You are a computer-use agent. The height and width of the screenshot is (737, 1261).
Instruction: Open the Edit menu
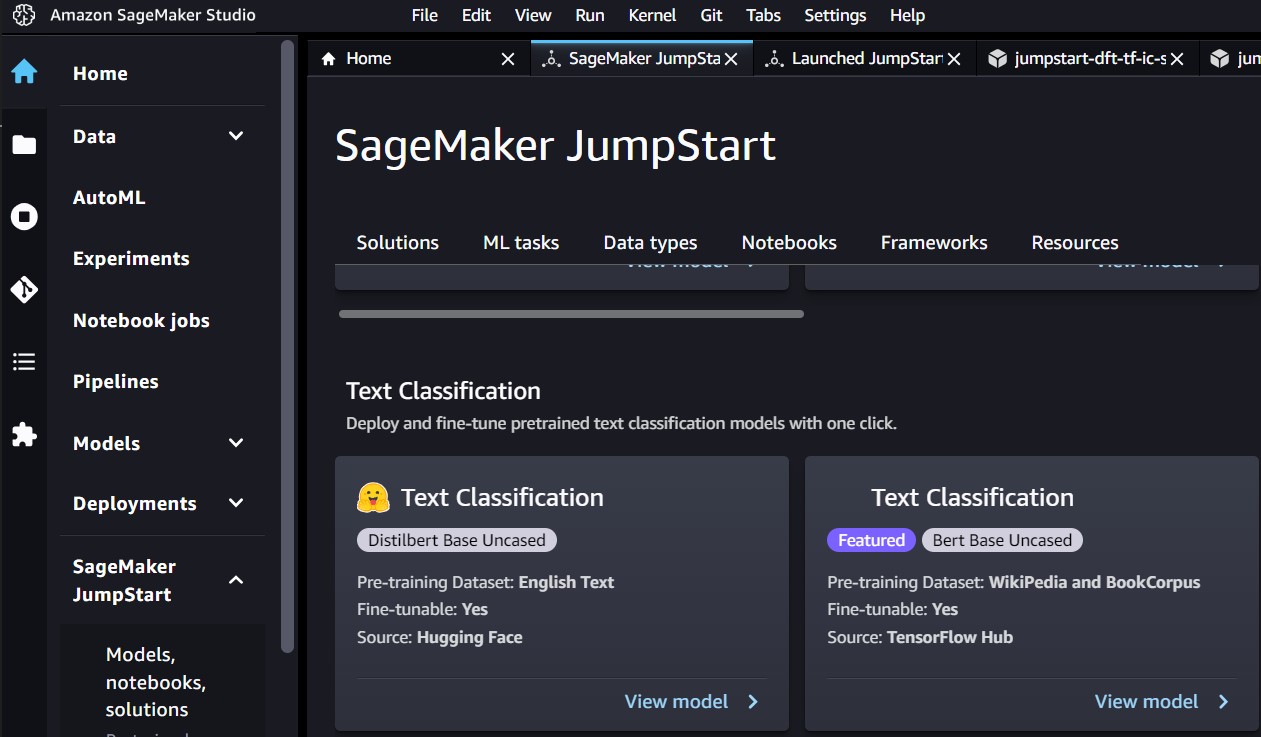click(476, 15)
